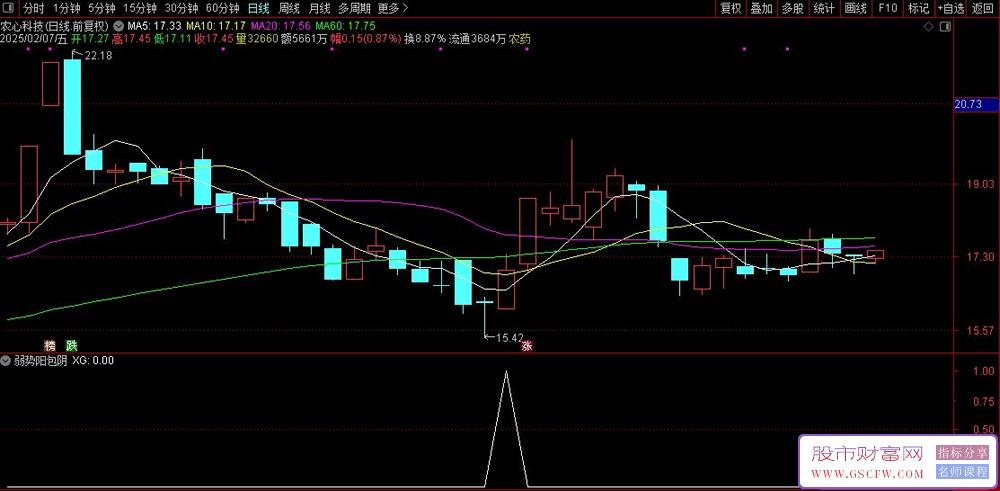The image size is (1000, 491).
Task: Click the 榜 marker below the chart
Action: click(x=50, y=346)
